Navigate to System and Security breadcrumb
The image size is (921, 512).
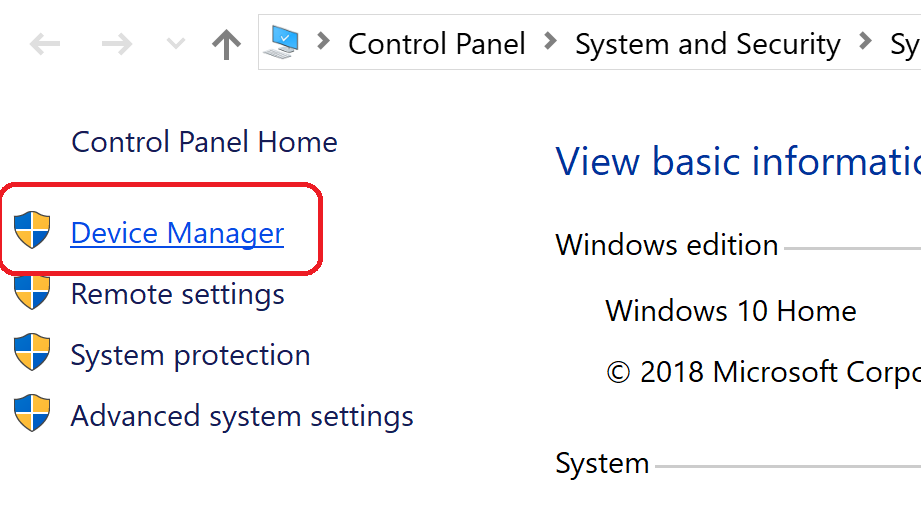[x=707, y=44]
